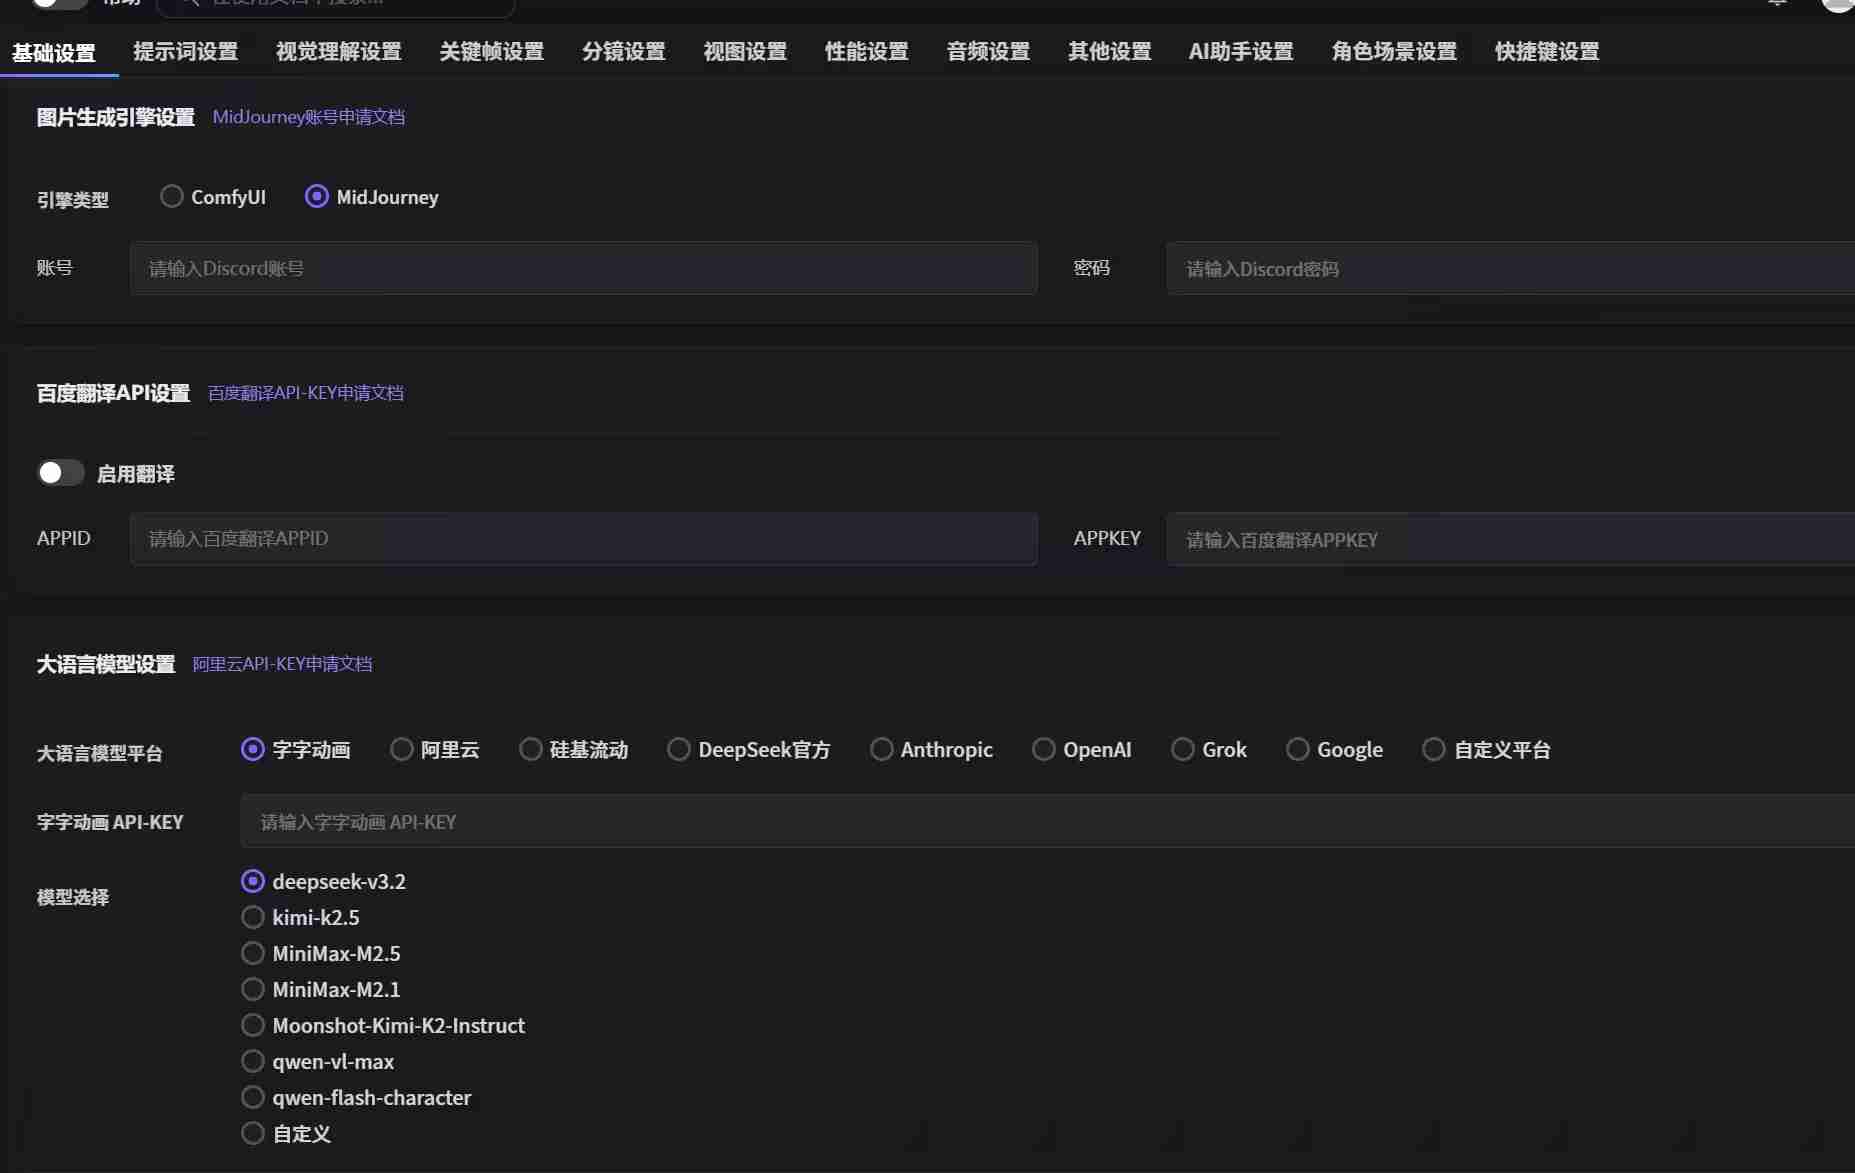Pick the kimi-k2.5 model option

[x=253, y=917]
